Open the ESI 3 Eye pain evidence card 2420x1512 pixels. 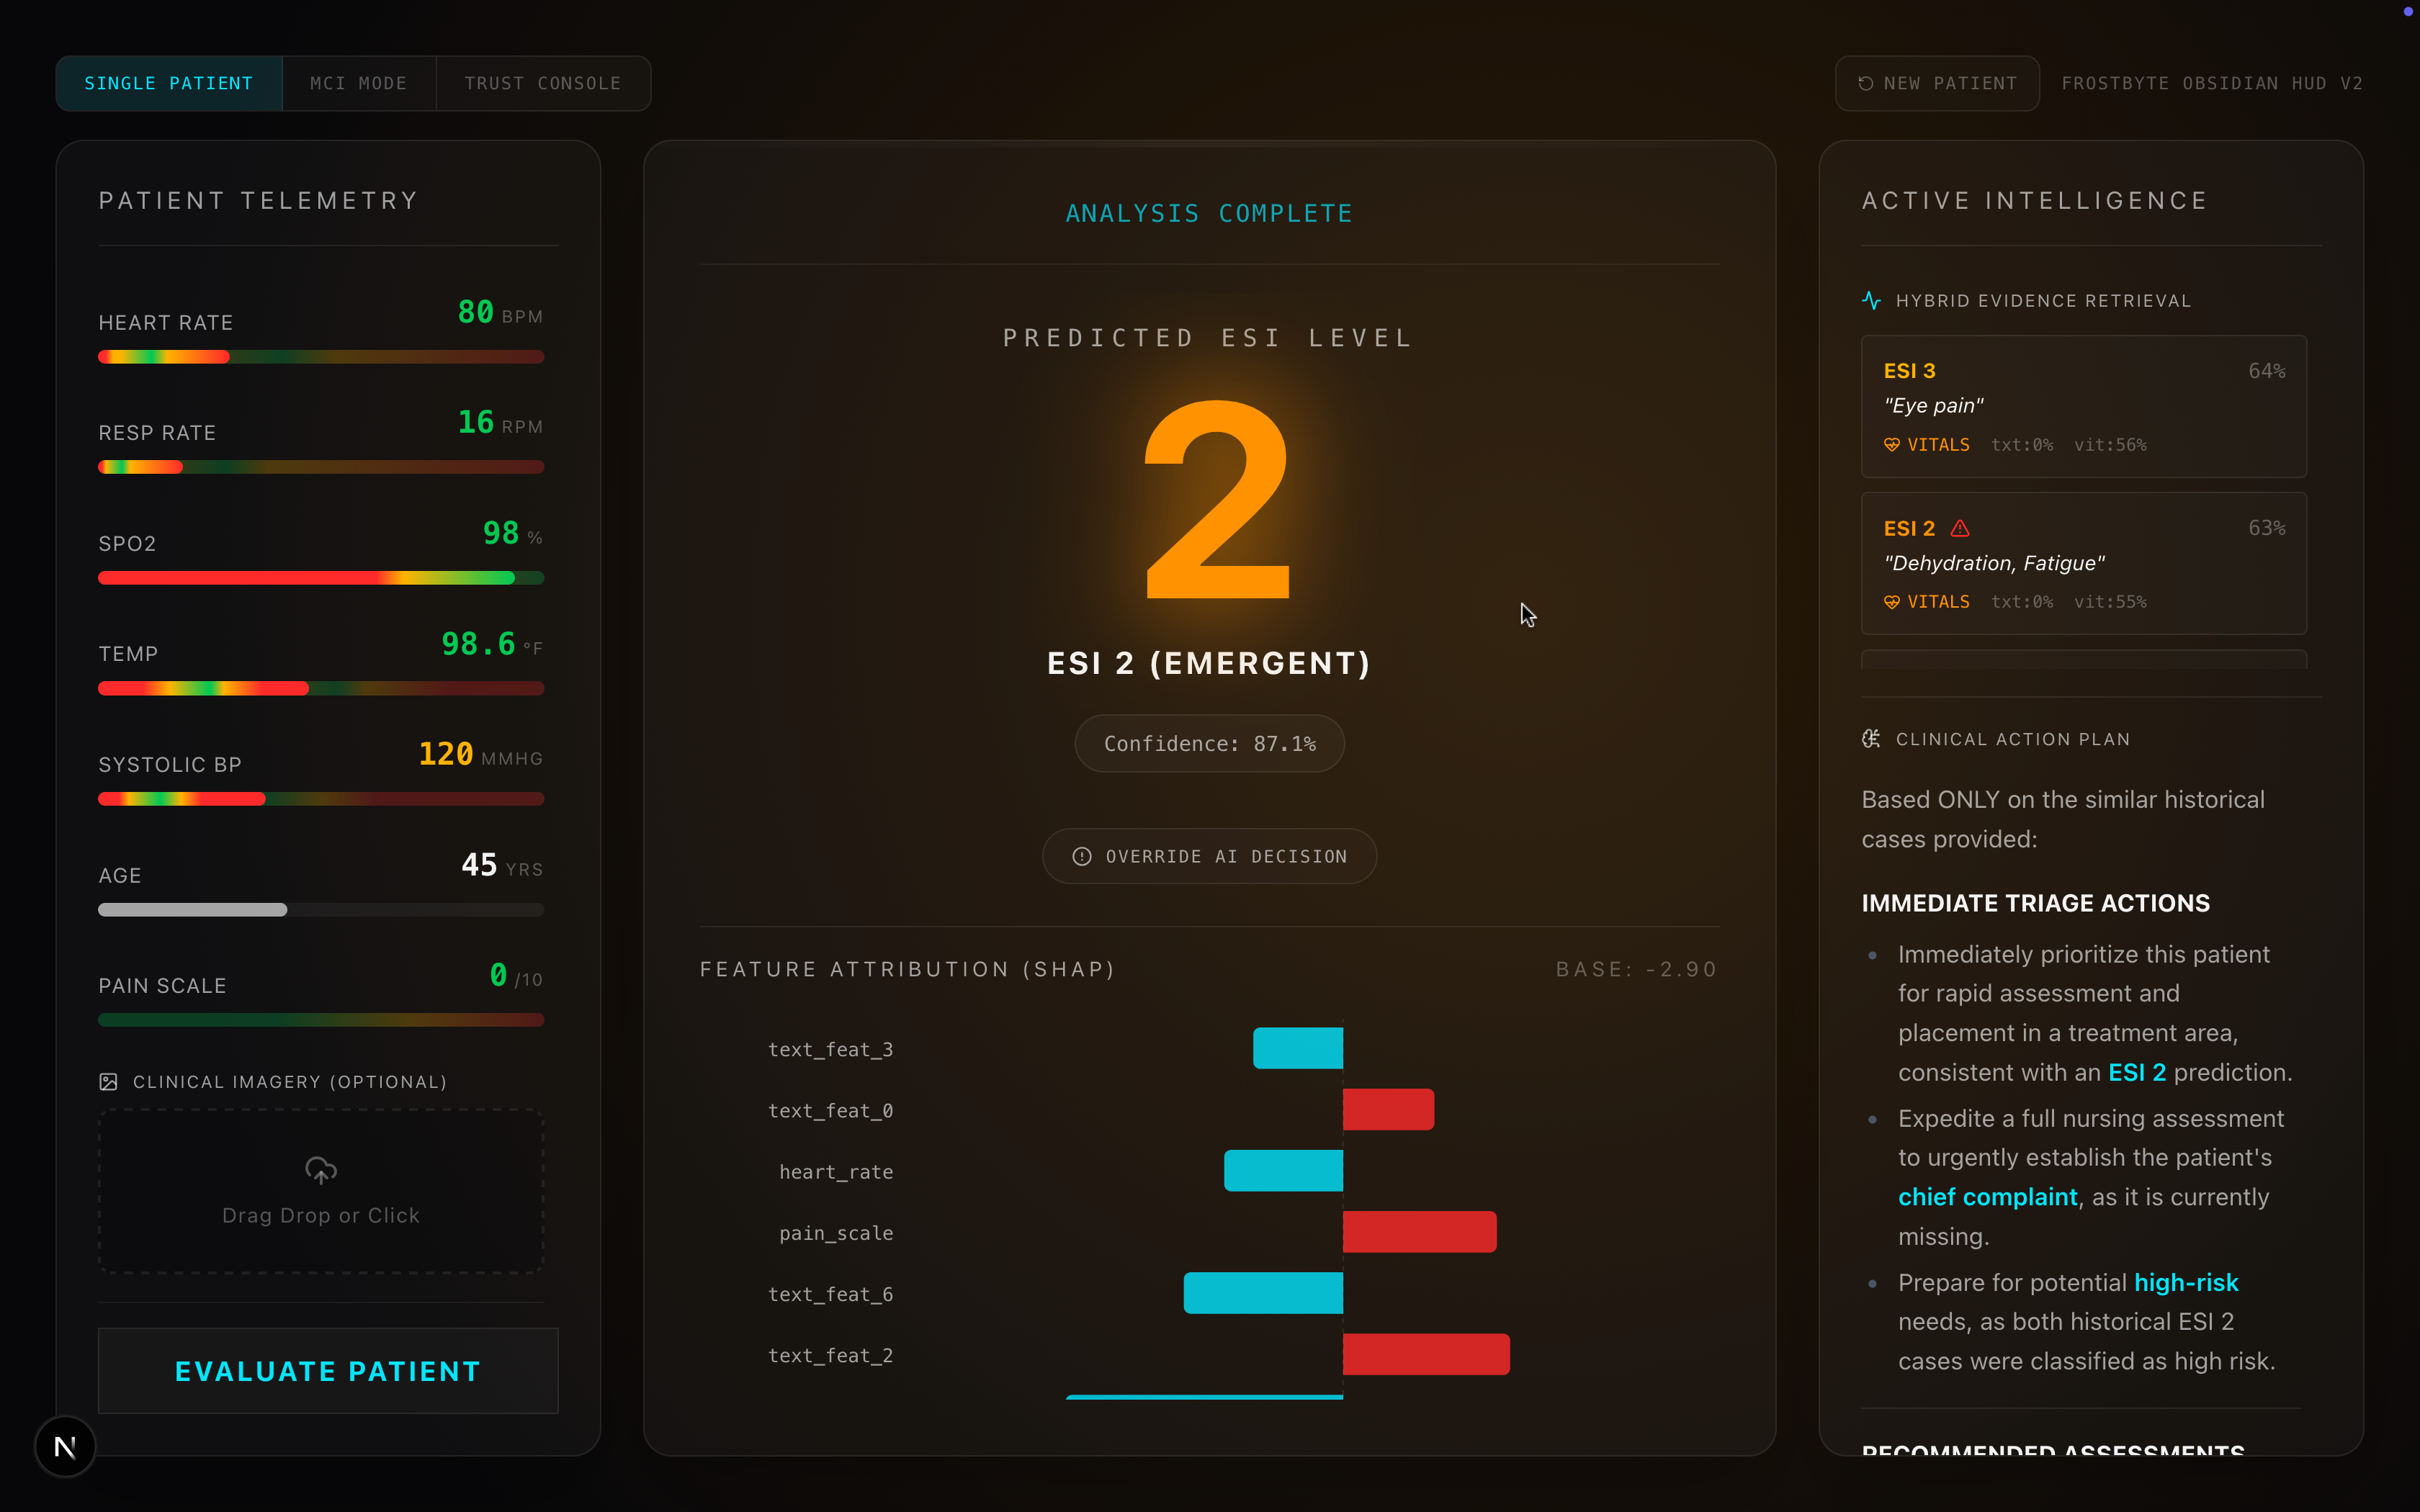(2083, 406)
